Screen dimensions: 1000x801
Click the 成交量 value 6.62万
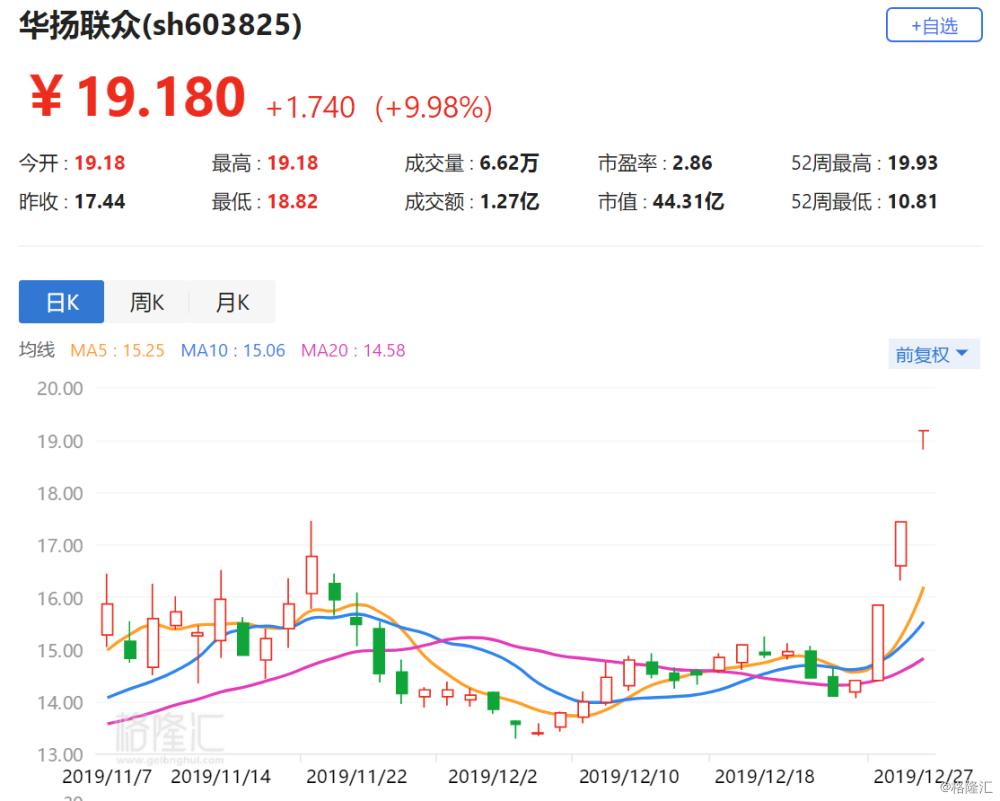coord(509,163)
